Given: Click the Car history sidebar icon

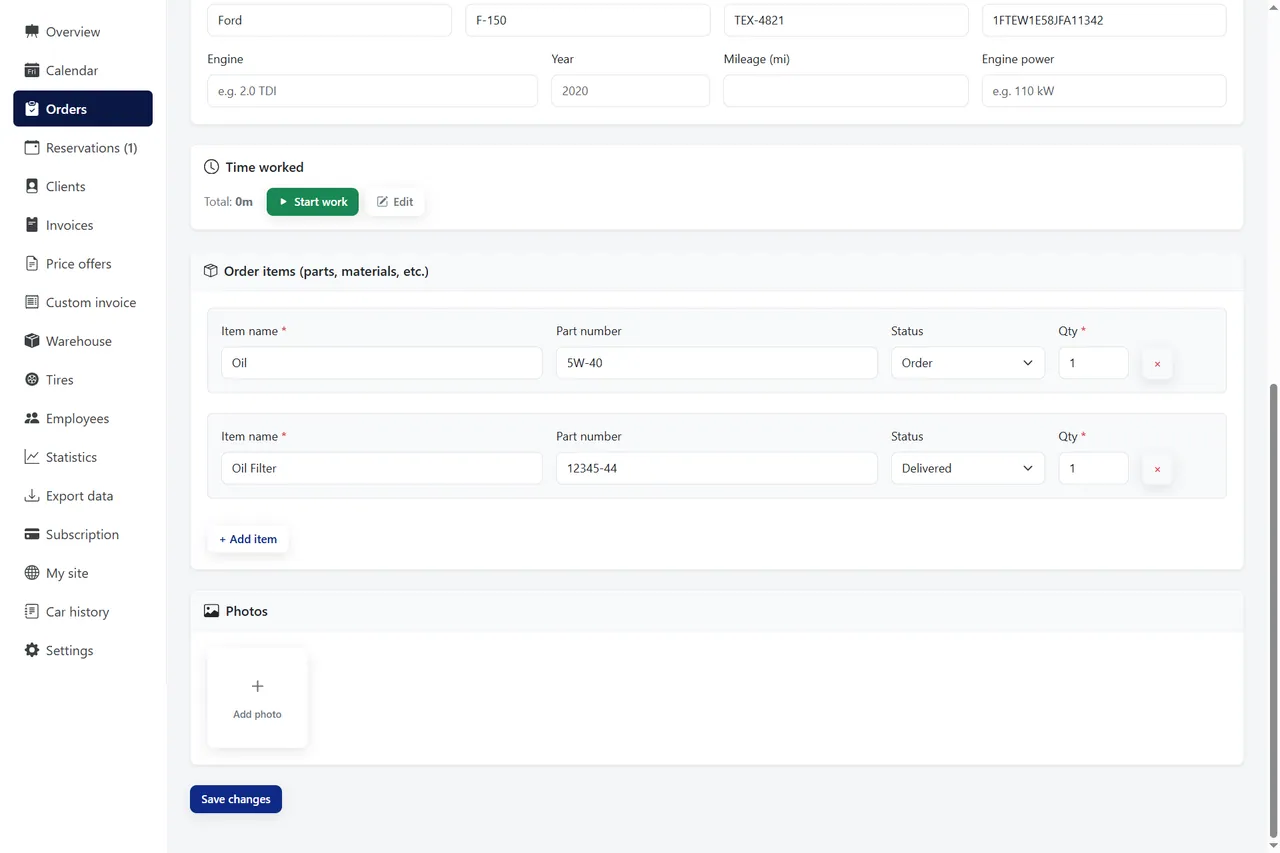Looking at the screenshot, I should pos(32,612).
